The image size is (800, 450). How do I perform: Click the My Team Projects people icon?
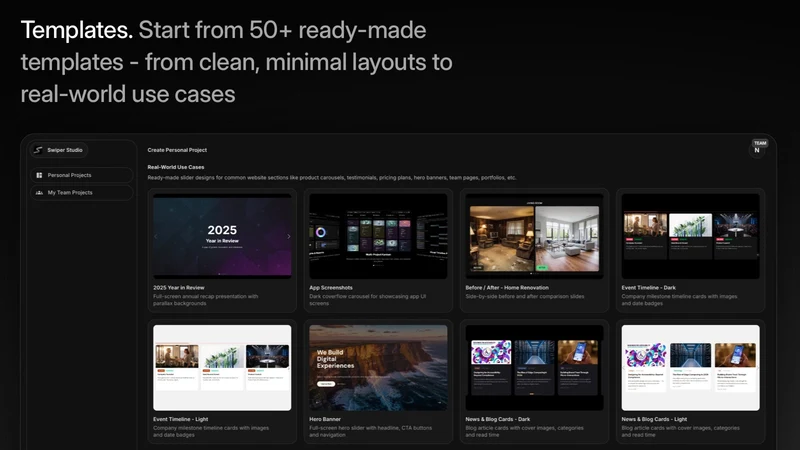[39, 193]
